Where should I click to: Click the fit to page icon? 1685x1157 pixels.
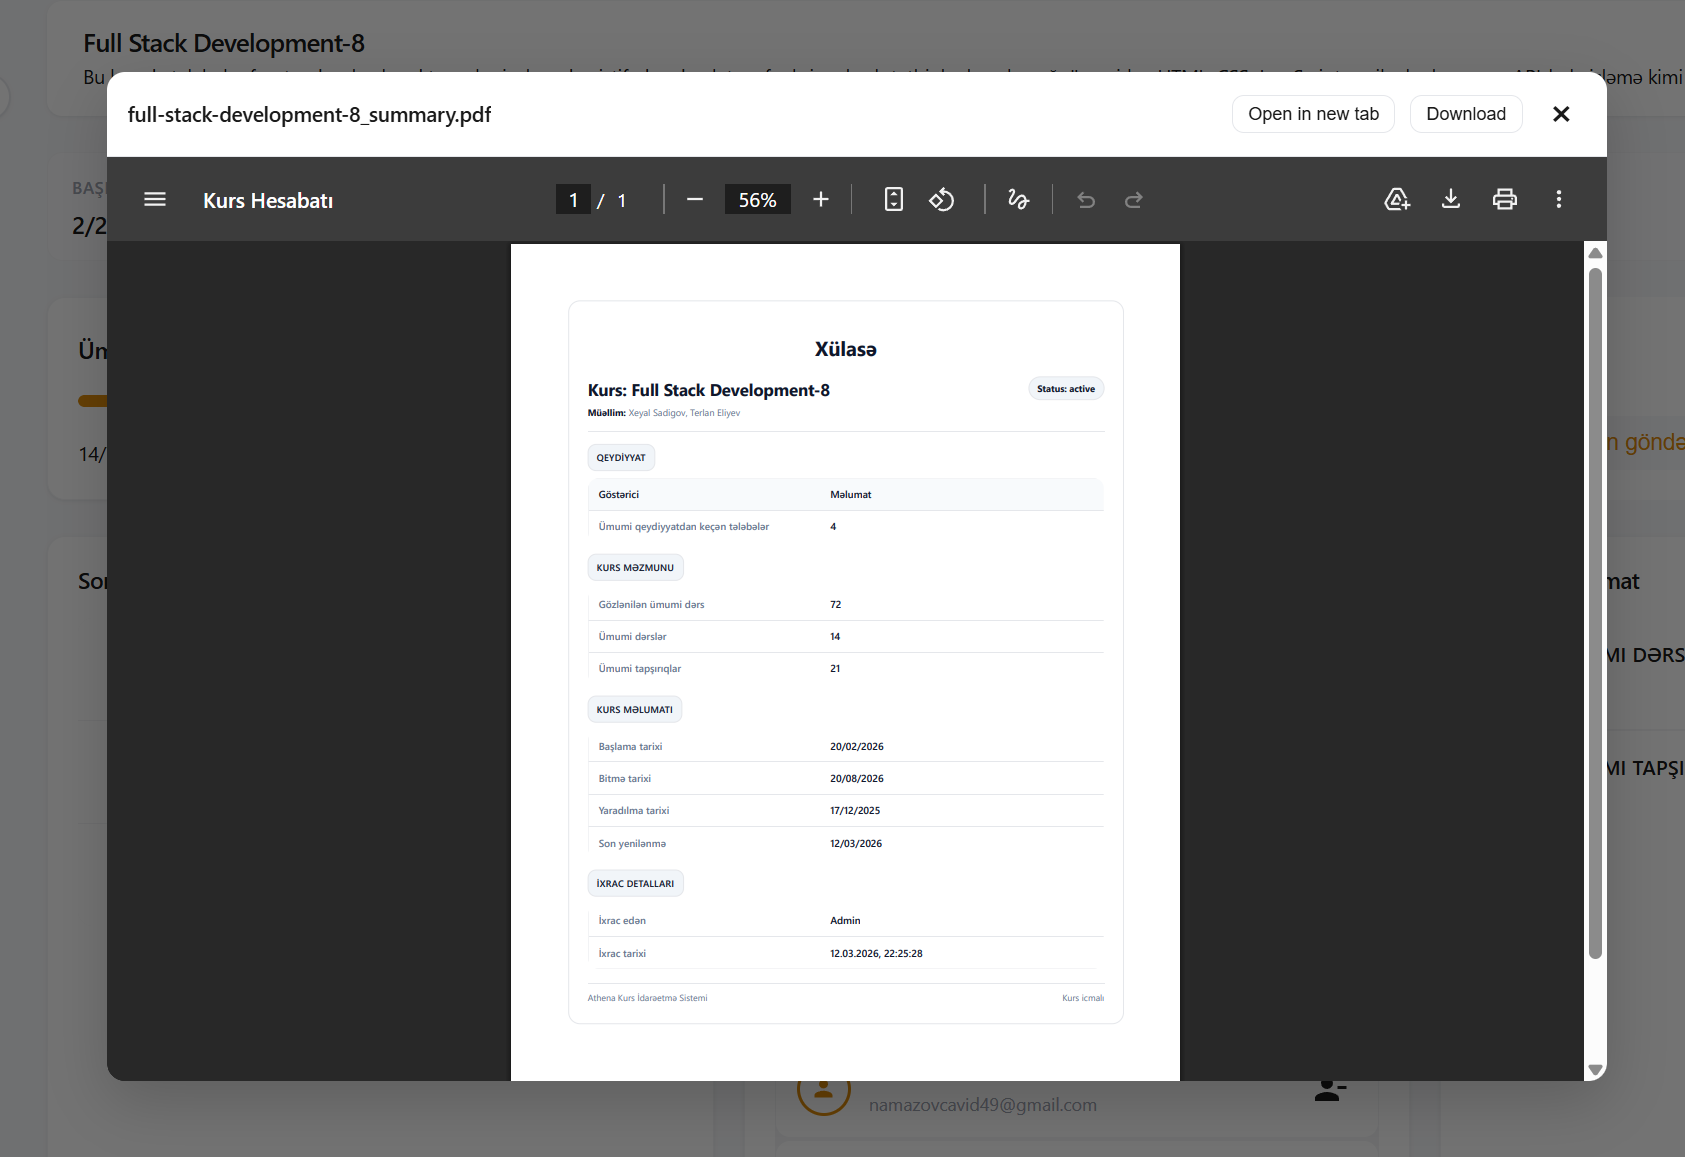click(x=894, y=200)
